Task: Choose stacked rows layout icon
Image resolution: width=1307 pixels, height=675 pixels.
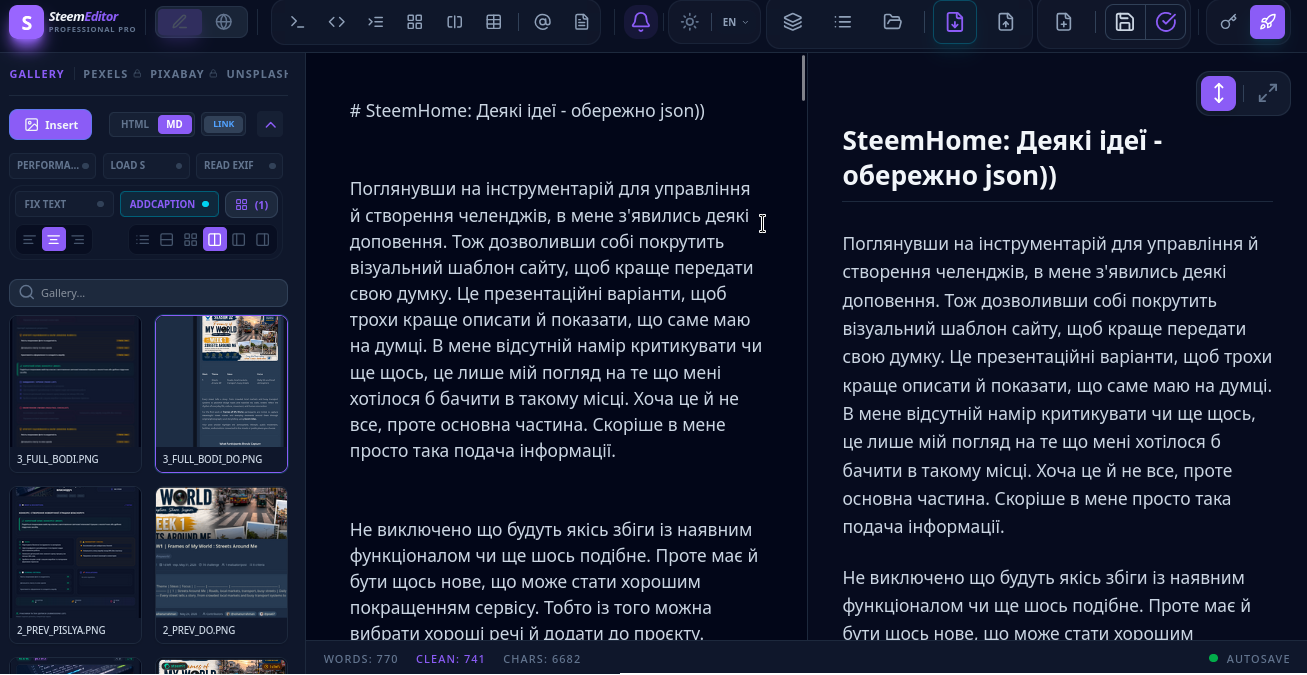Action: [x=167, y=240]
